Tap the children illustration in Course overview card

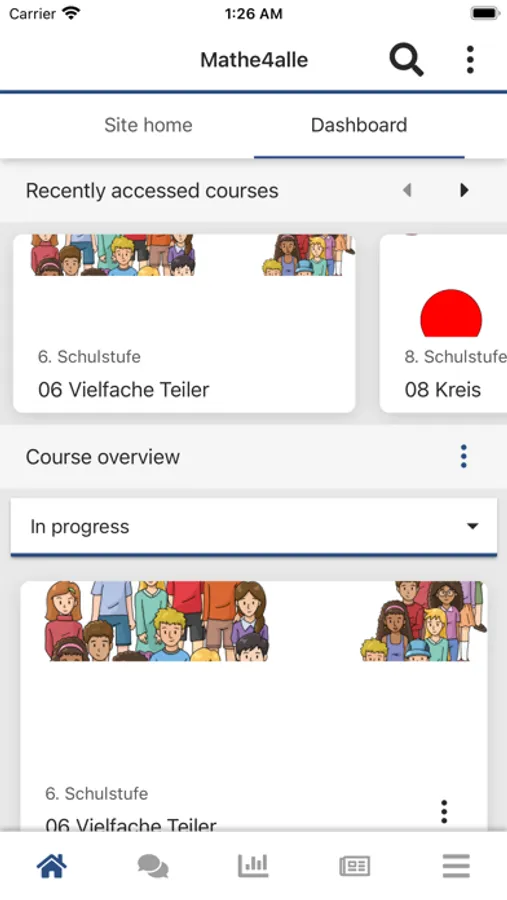coord(254,621)
